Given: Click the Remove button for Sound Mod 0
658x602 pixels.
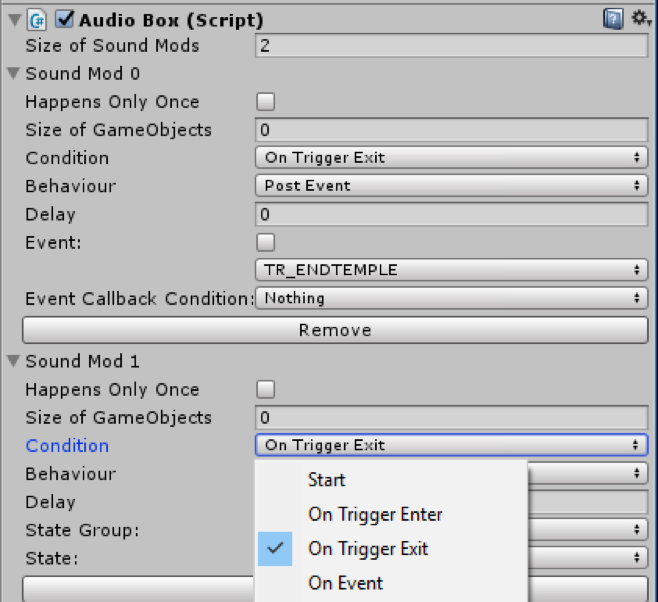Looking at the screenshot, I should point(335,330).
